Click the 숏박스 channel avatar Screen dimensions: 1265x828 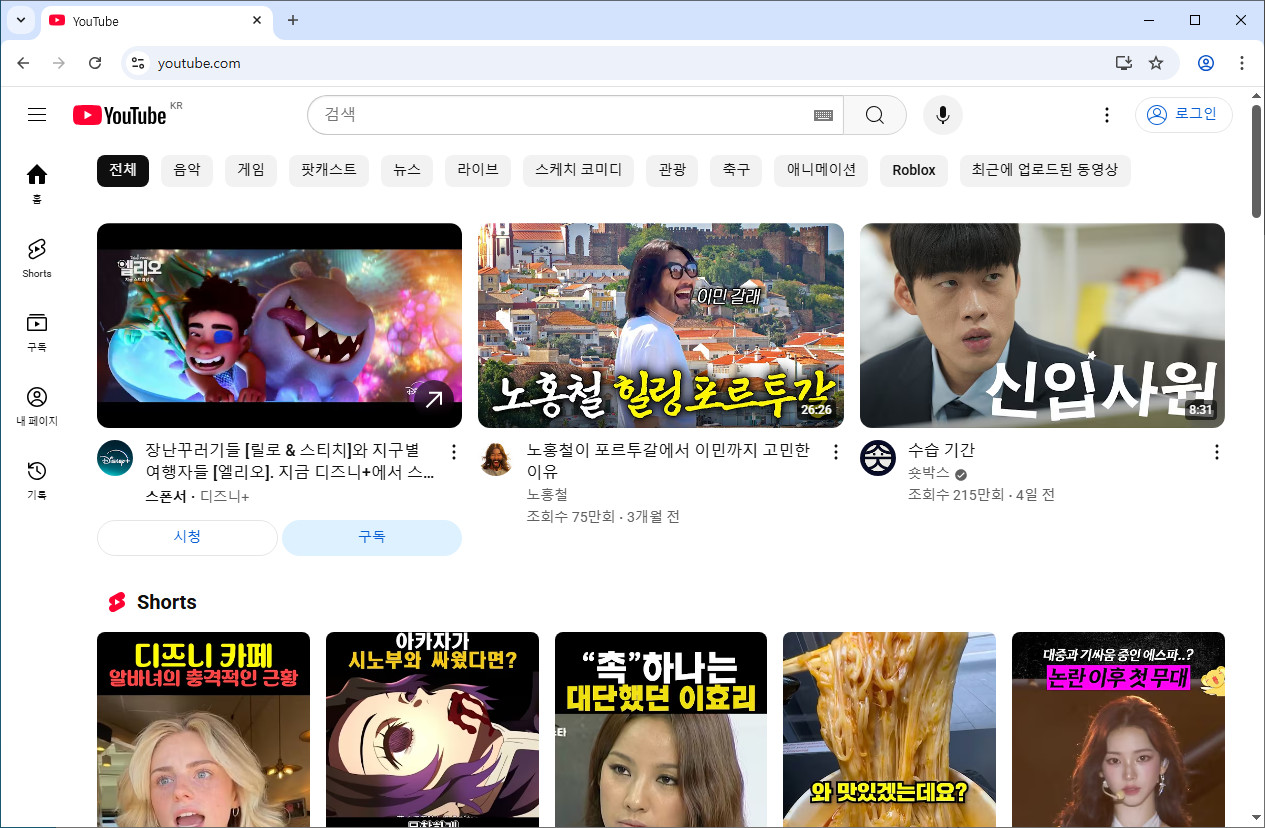pyautogui.click(x=877, y=458)
